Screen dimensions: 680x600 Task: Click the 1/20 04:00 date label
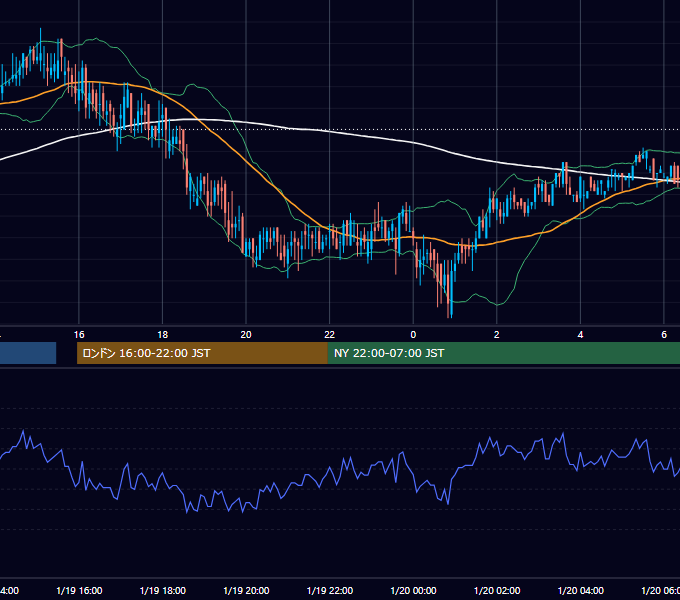(x=581, y=590)
